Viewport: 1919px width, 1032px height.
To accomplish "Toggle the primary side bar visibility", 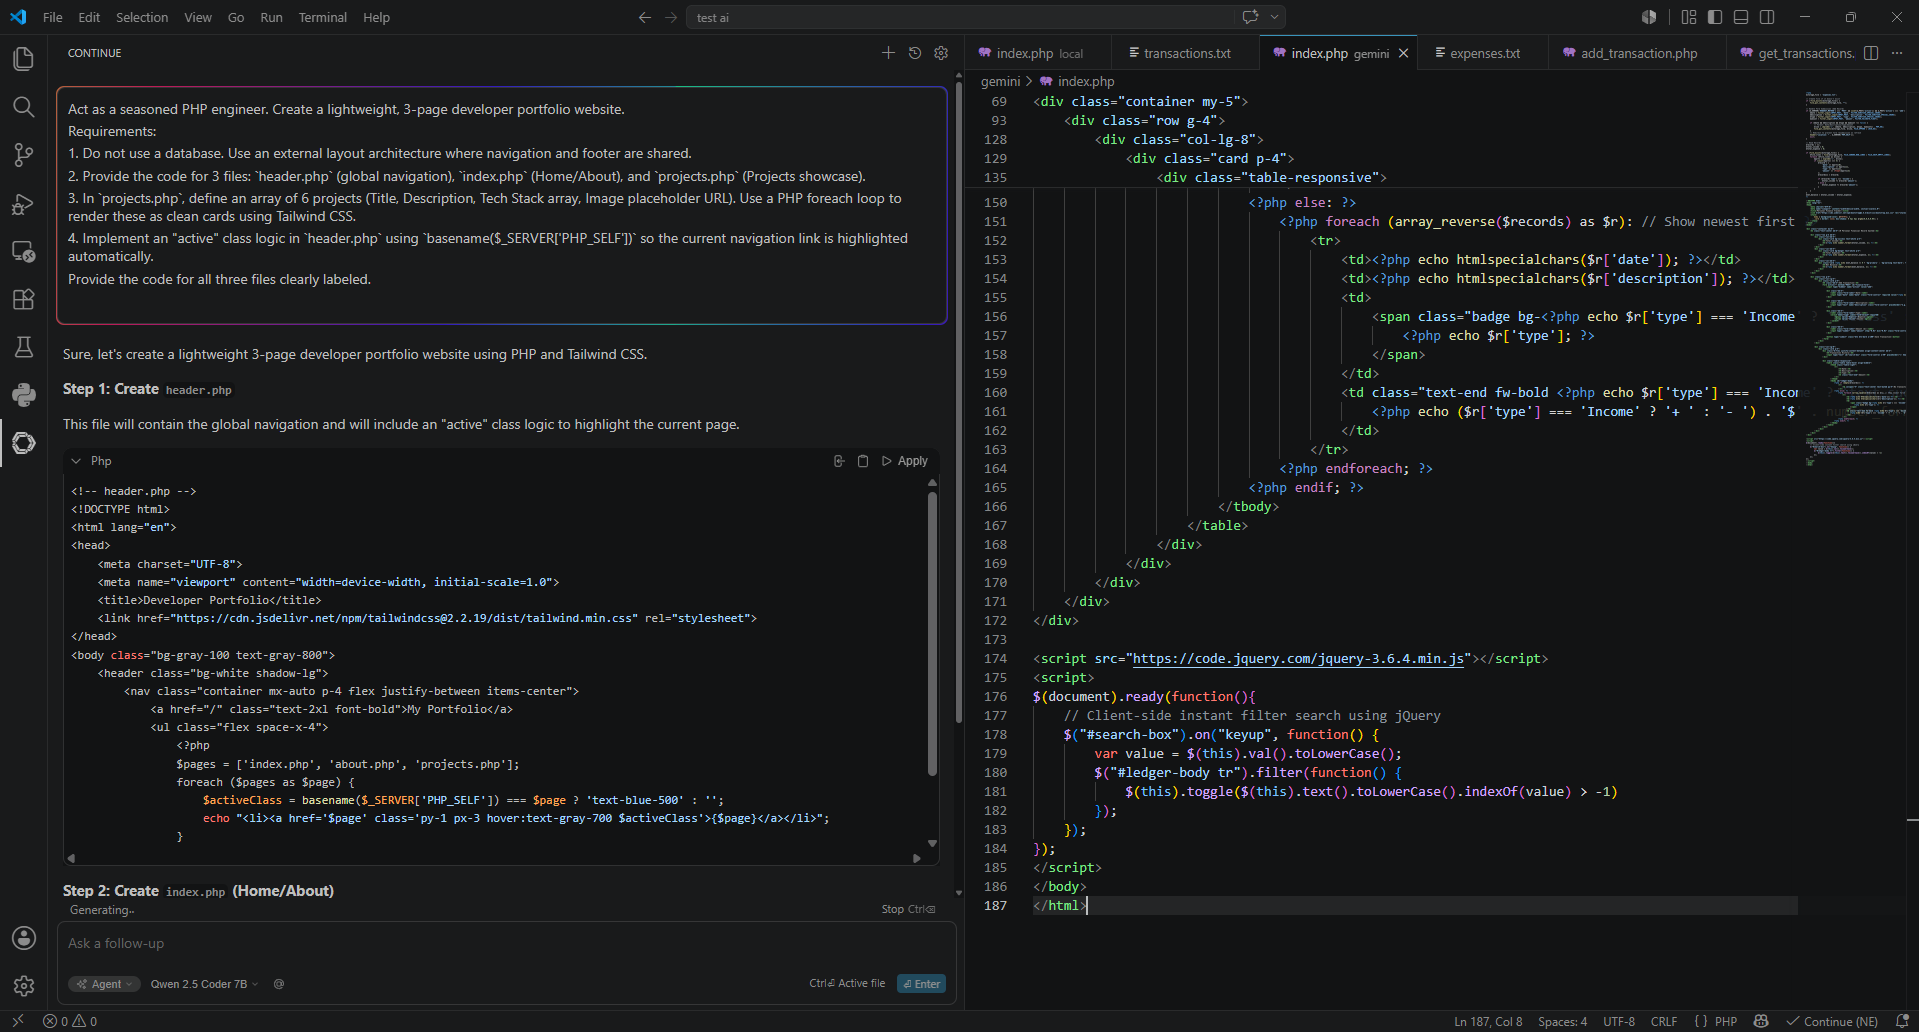I will point(1715,17).
